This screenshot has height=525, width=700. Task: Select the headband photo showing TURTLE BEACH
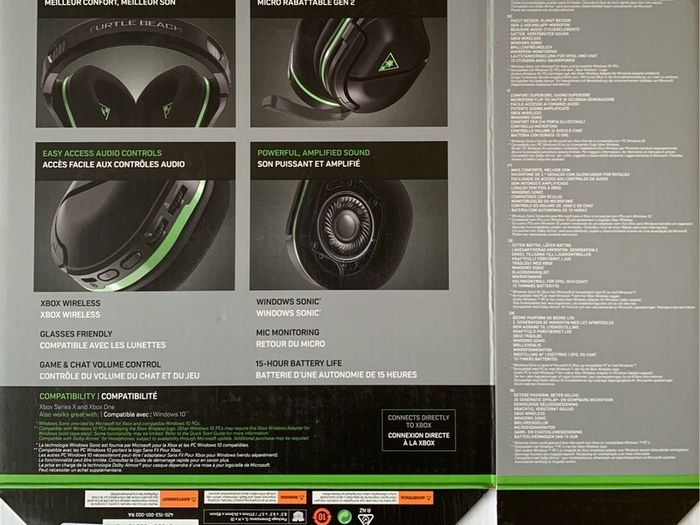click(136, 72)
